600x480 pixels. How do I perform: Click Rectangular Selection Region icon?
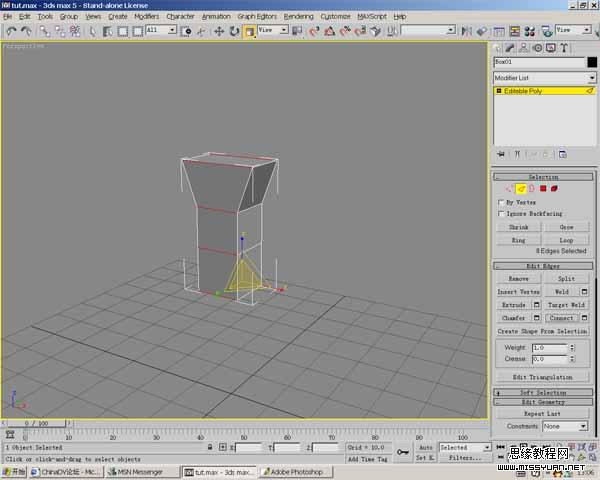(123, 31)
